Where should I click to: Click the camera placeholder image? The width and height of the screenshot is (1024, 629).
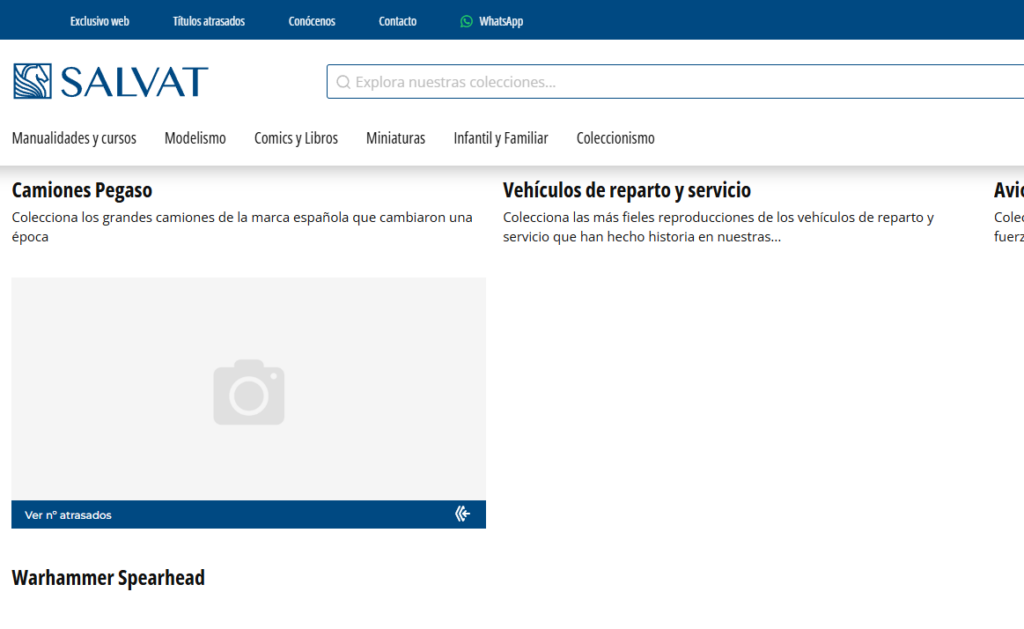tap(248, 392)
